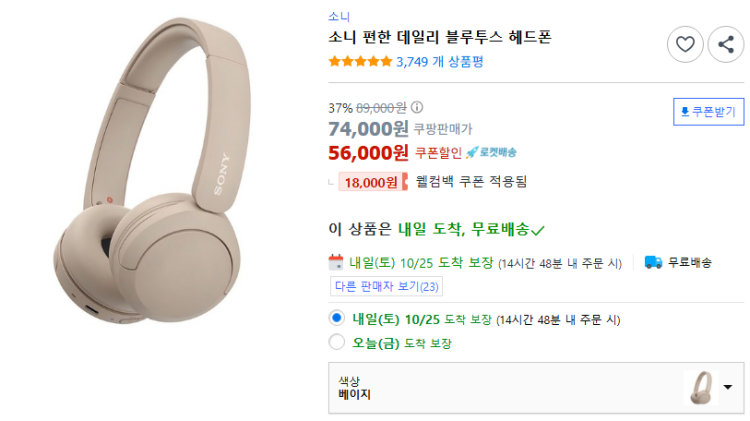
Task: Click the share icon button
Action: tap(725, 44)
